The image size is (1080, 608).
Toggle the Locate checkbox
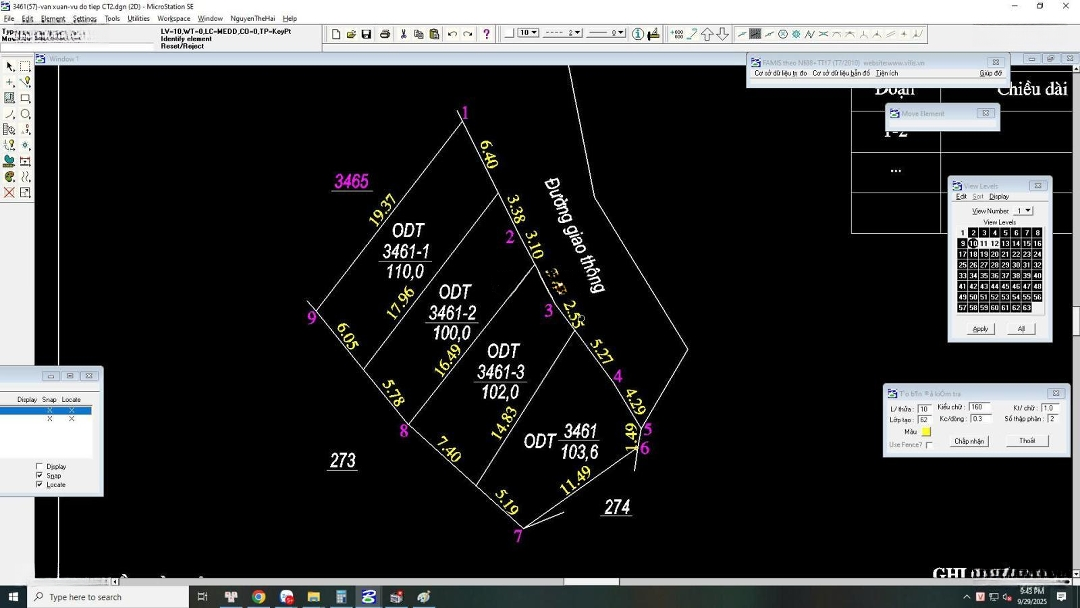(40, 485)
